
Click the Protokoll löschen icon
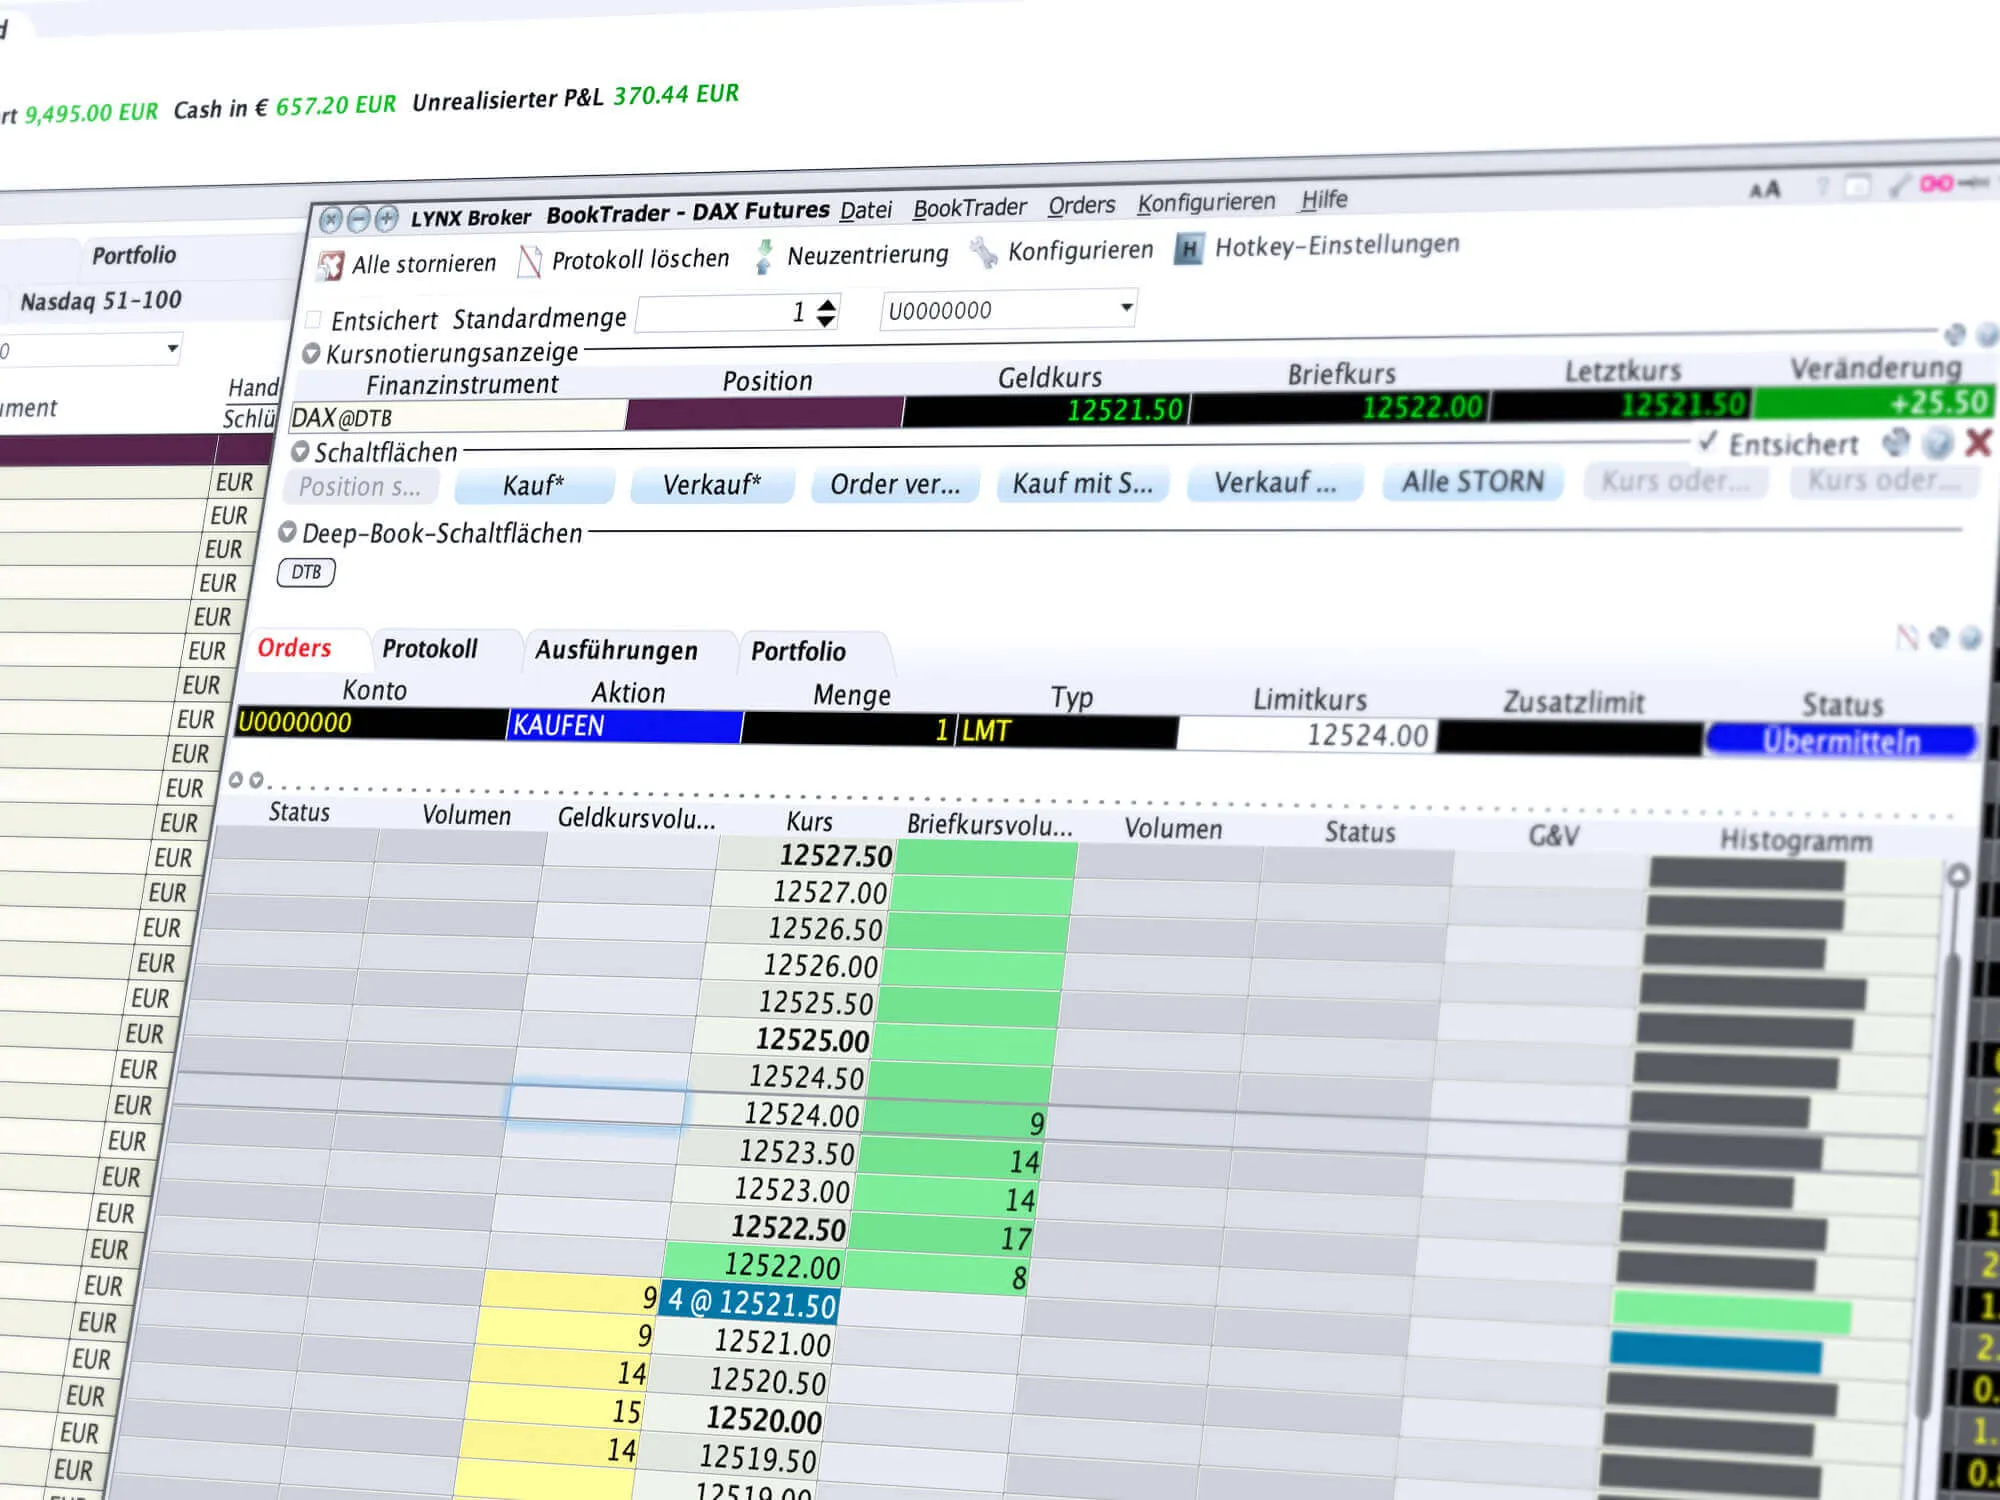point(530,262)
